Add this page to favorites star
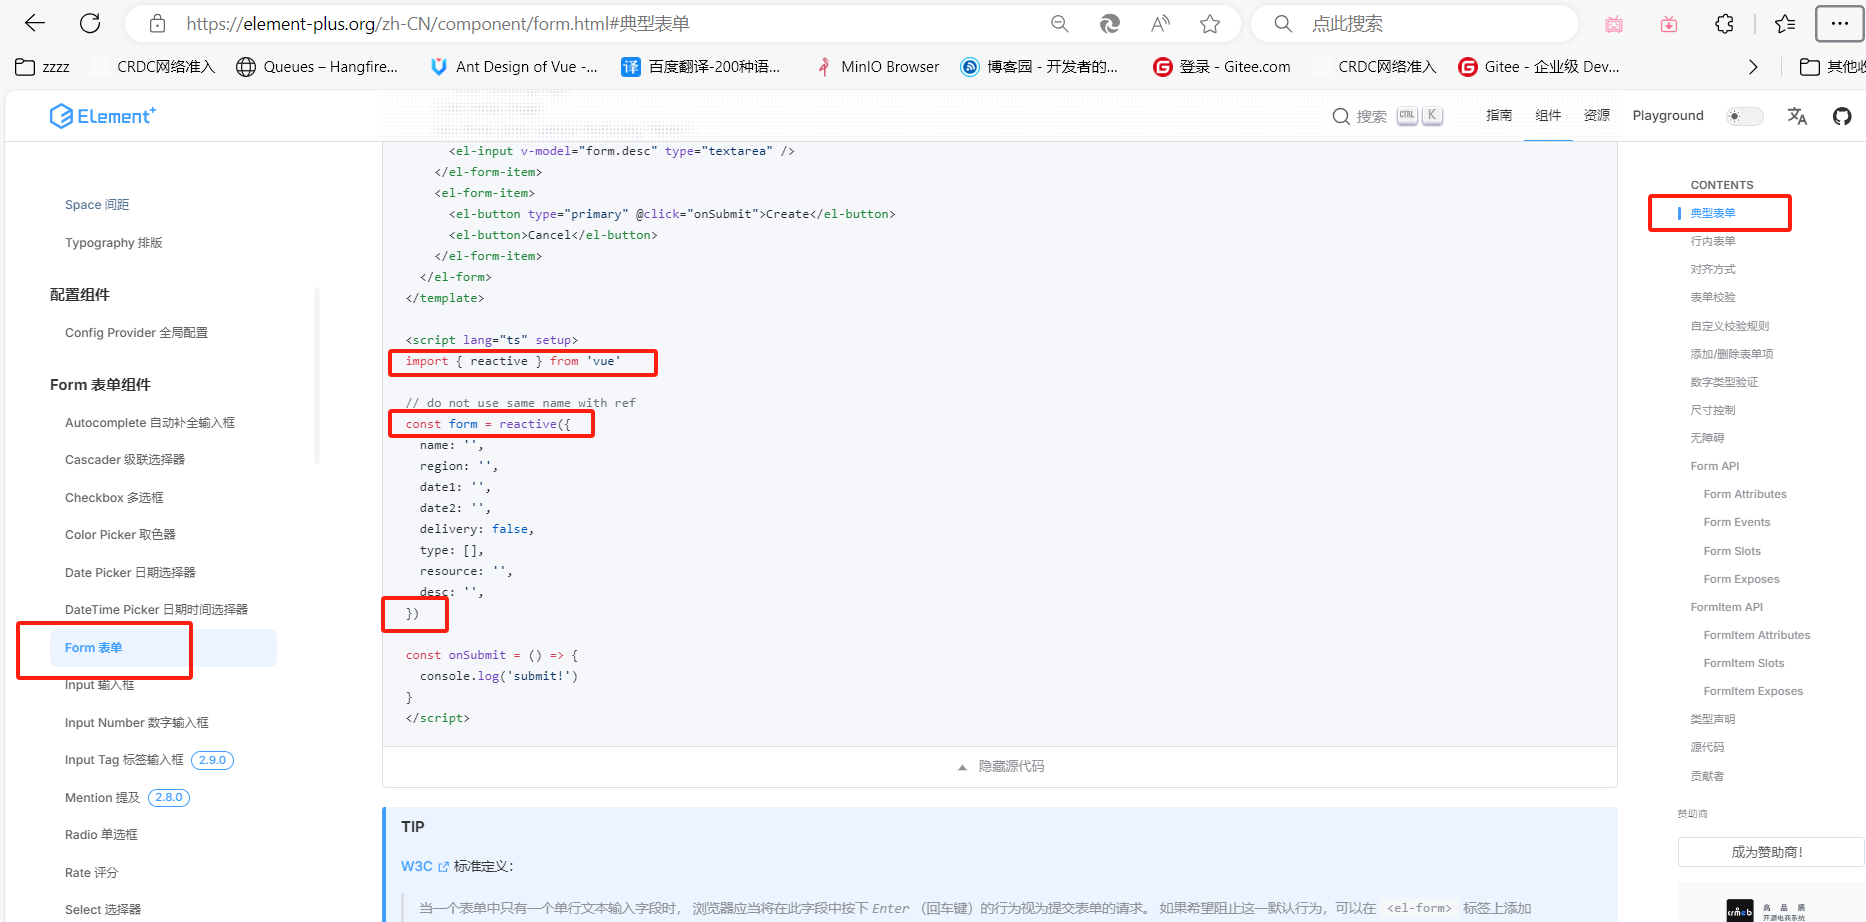This screenshot has height=922, width=1866. pyautogui.click(x=1210, y=23)
